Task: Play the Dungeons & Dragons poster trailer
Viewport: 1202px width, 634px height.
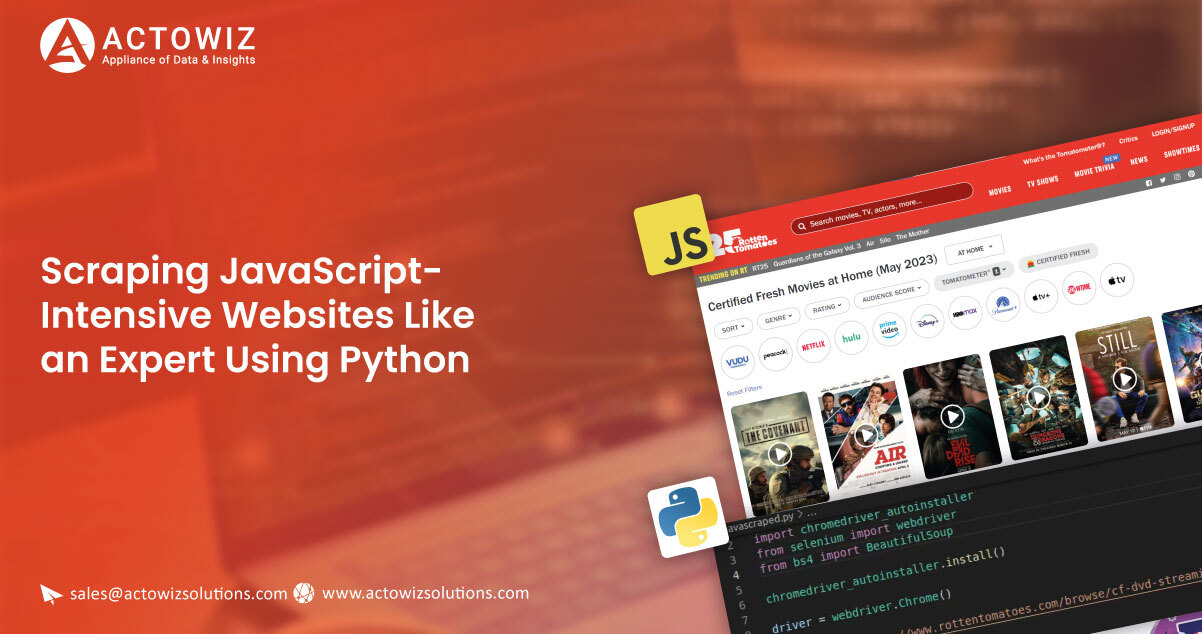Action: 1039,398
